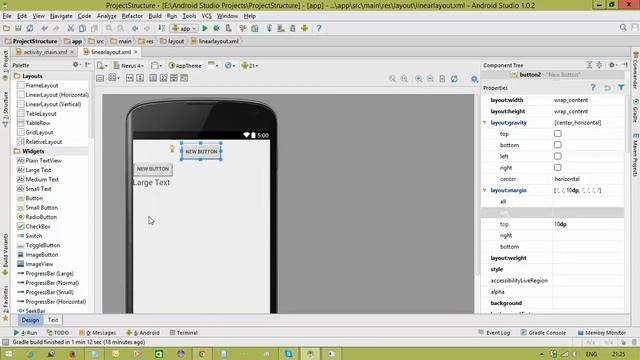Click the Refresh icon in designer toolbar

point(454,79)
